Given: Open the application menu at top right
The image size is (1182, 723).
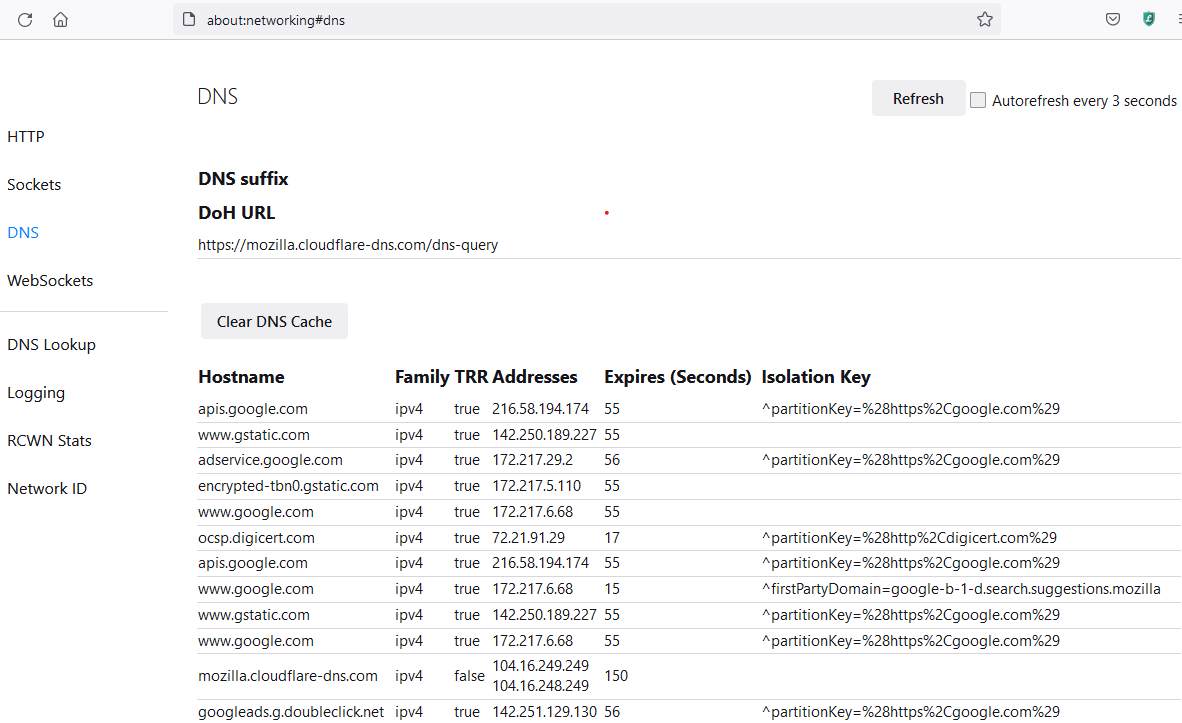Looking at the screenshot, I should point(1178,19).
